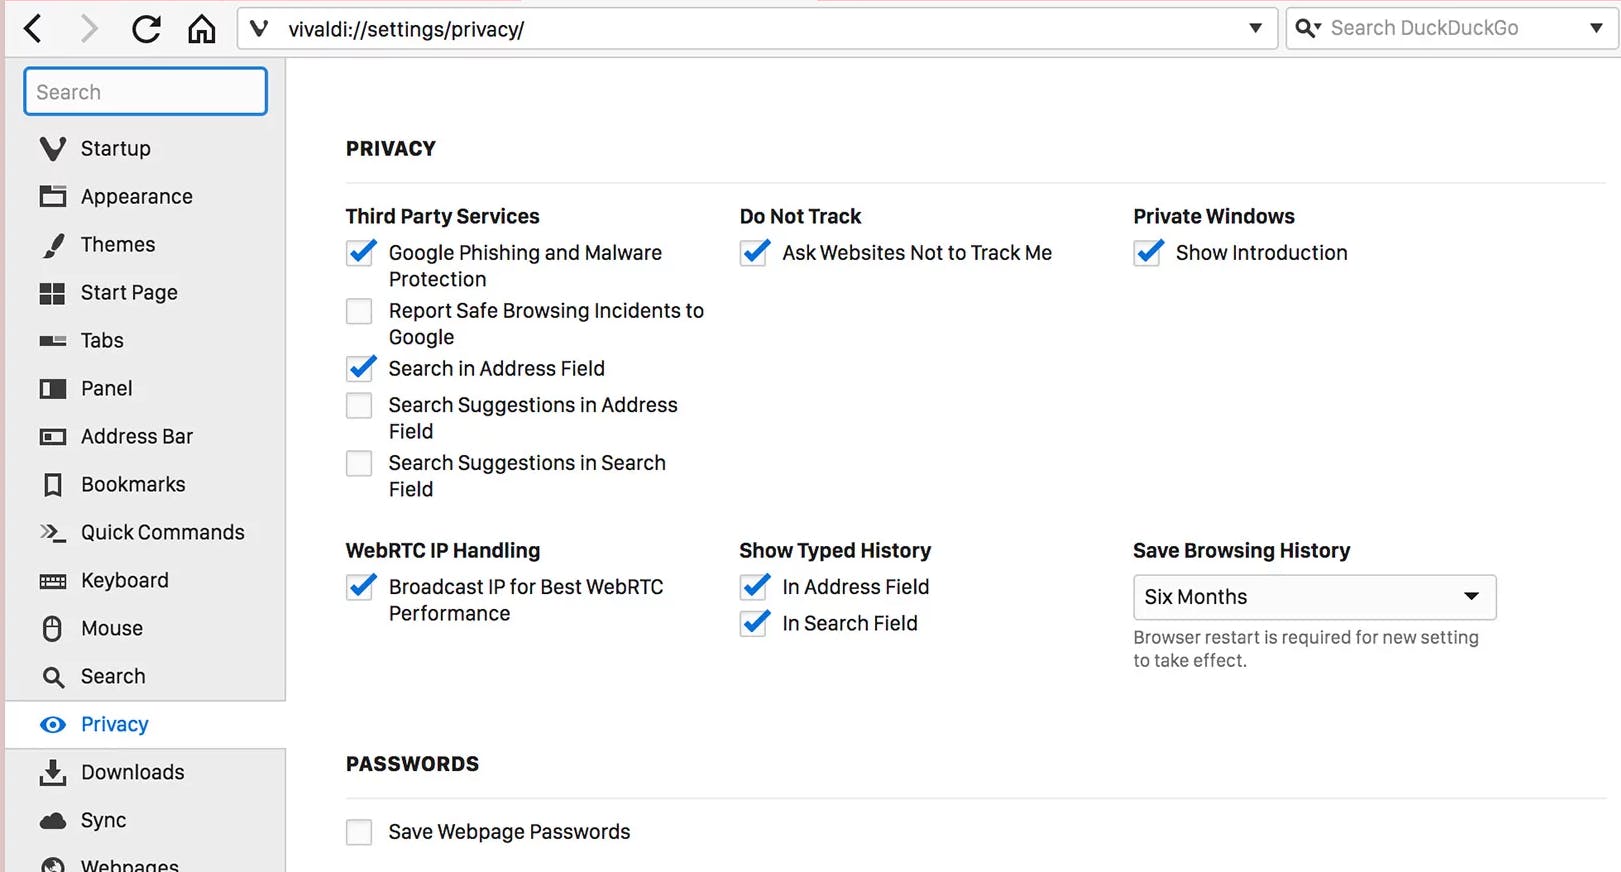
Task: Disable Broadcast IP for Best WebRTC Performance
Action: [x=361, y=587]
